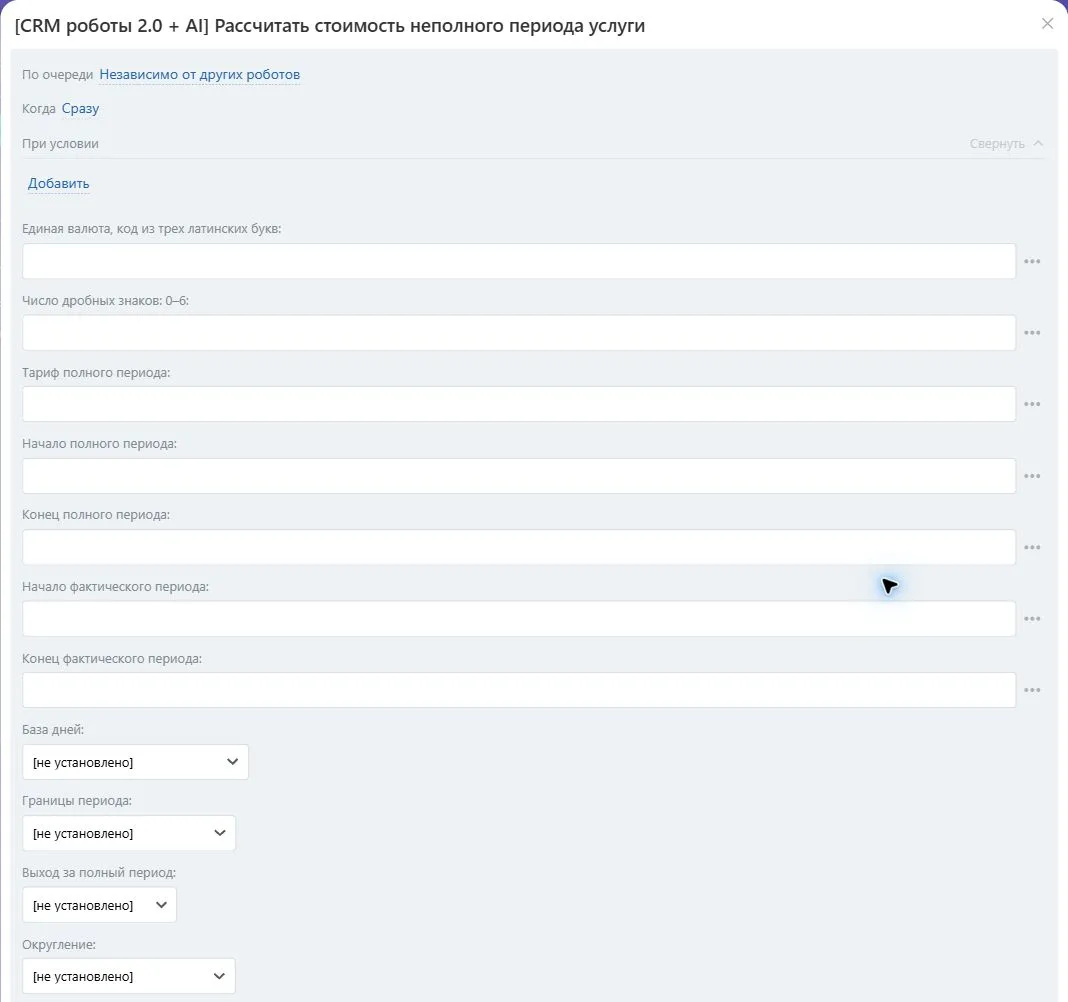Open the 'Выход за полный период' dropdown
The image size is (1068, 1002).
[x=99, y=905]
